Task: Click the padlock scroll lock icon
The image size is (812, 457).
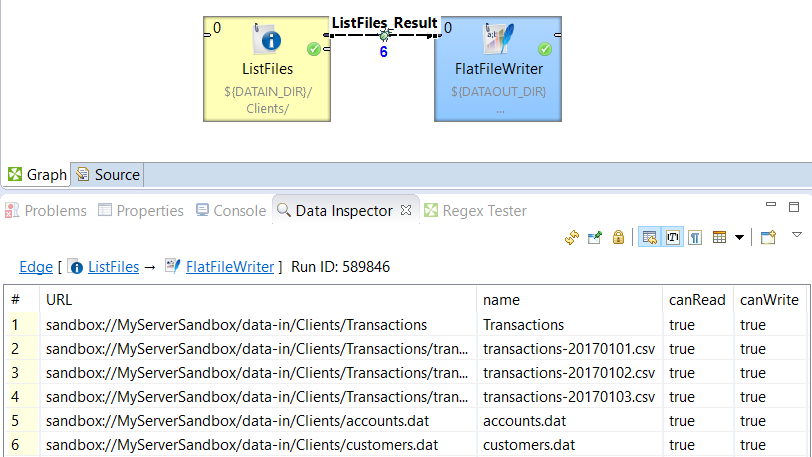Action: pyautogui.click(x=618, y=237)
